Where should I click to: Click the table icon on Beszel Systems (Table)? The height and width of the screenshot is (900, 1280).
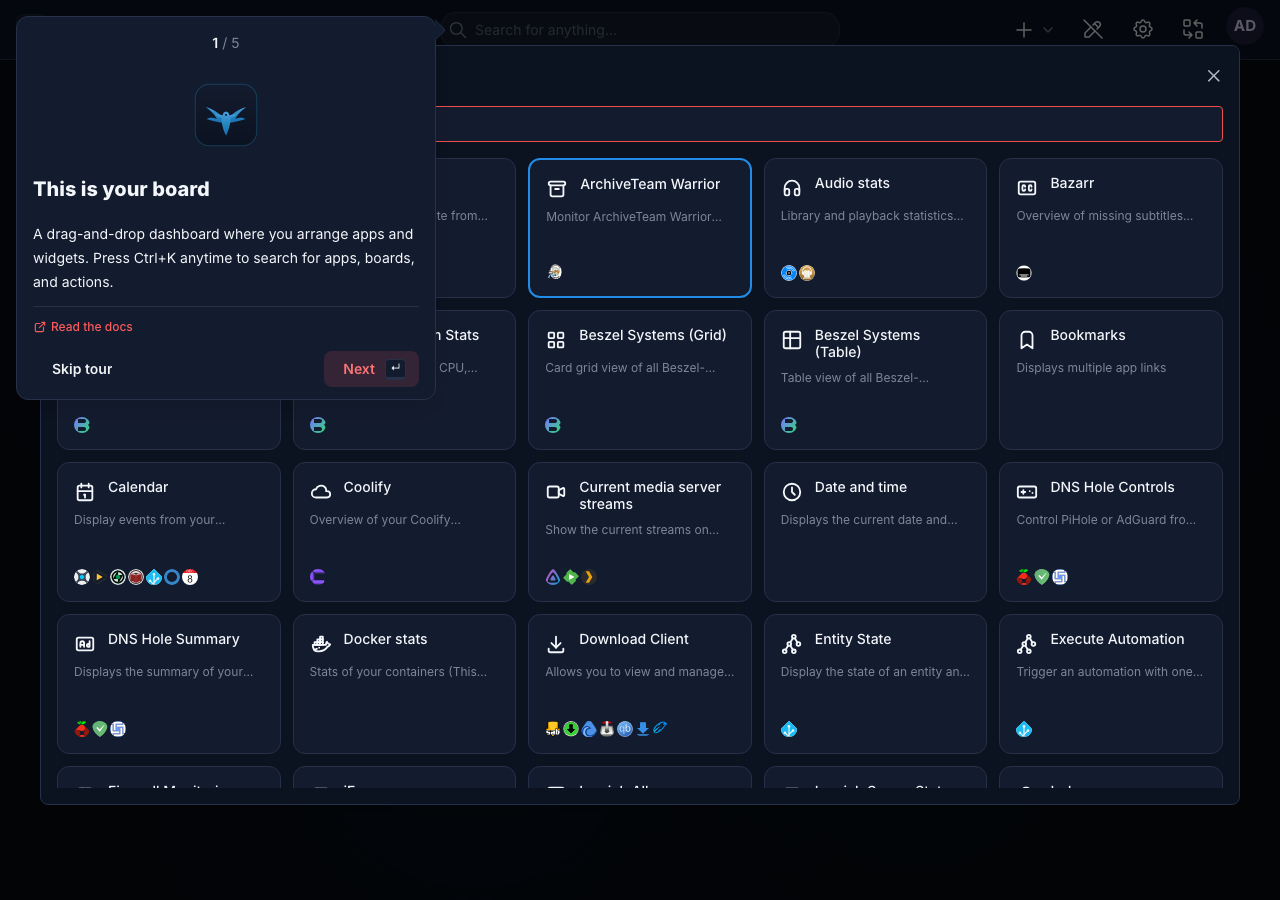point(792,340)
